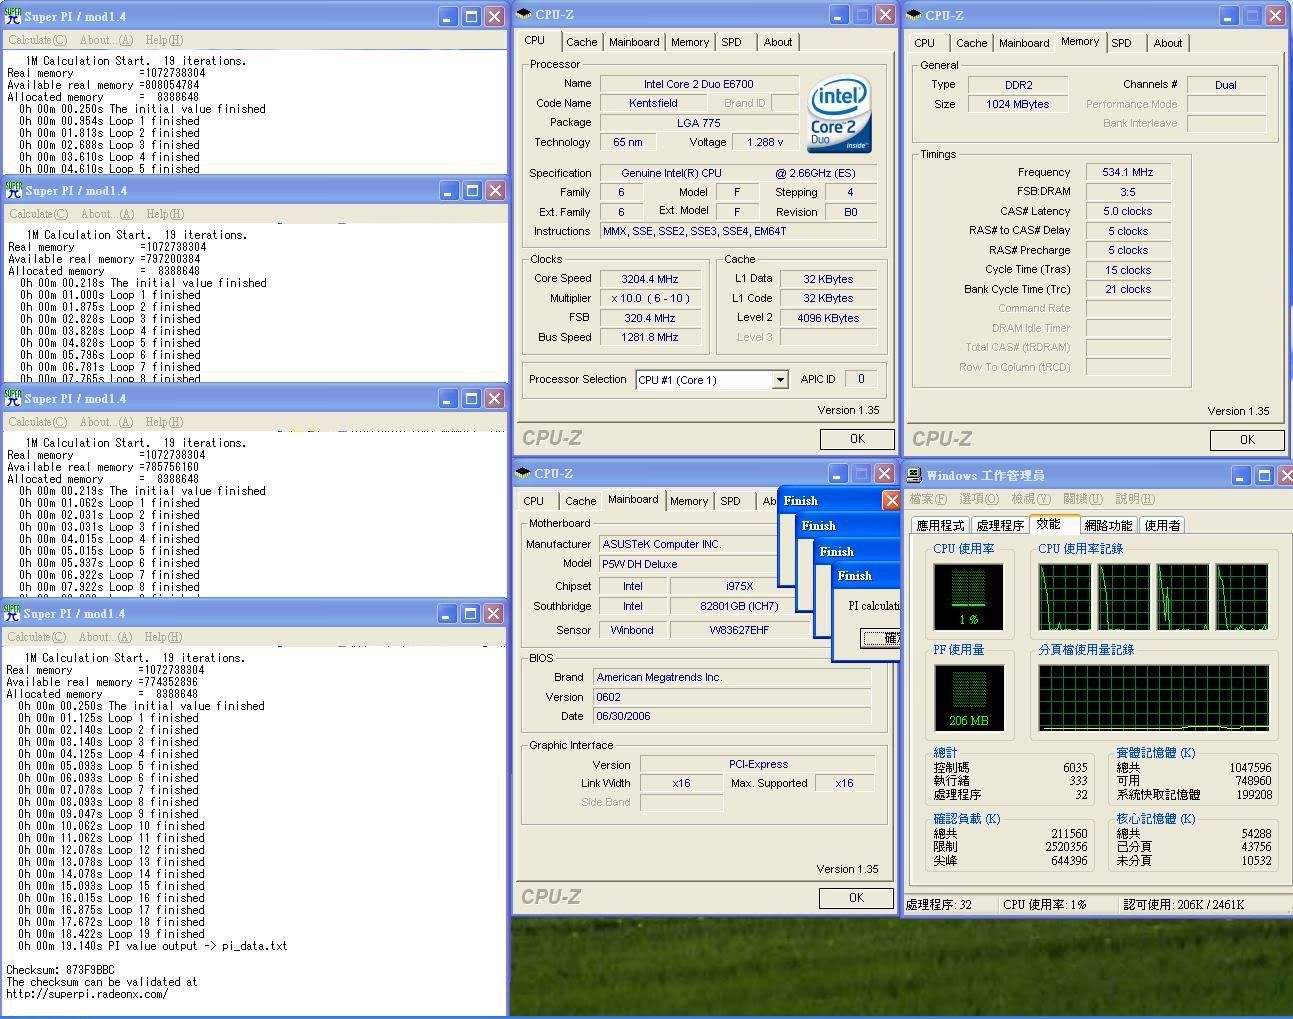
Task: Click memory Frequency value 534.1 MHz
Action: pyautogui.click(x=1128, y=172)
